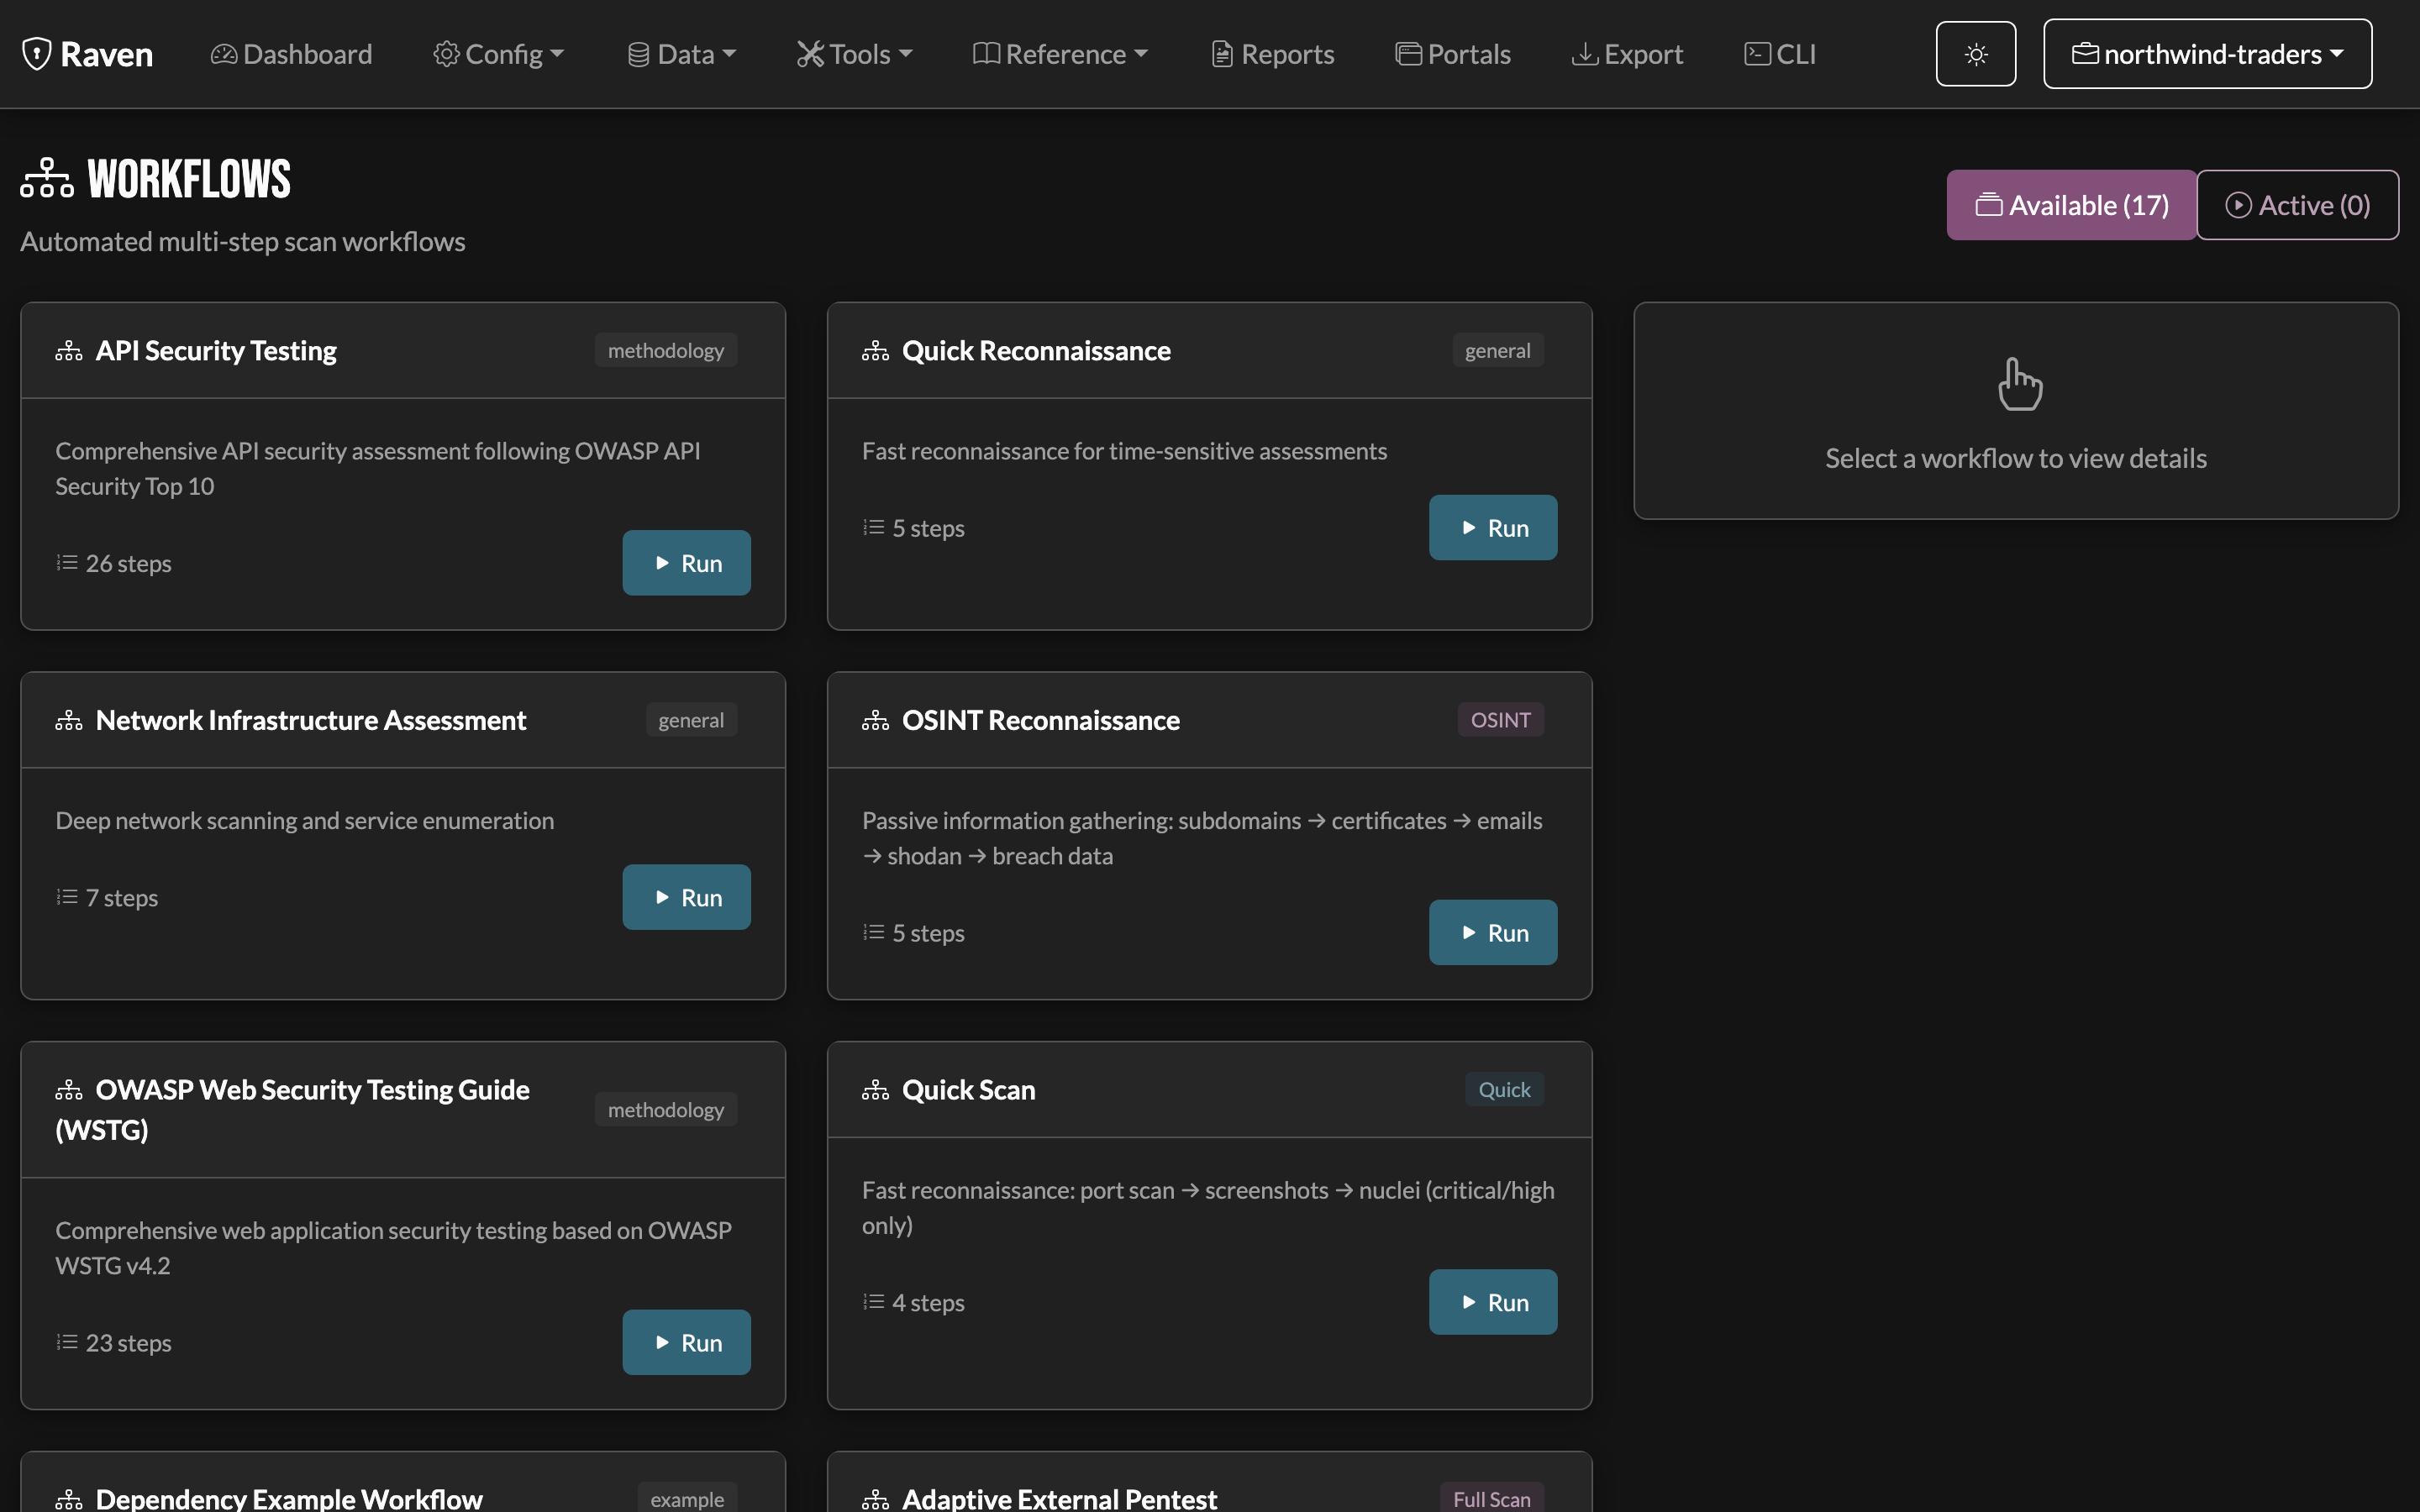The height and width of the screenshot is (1512, 2420).
Task: Click the 7 steps list icon
Action: [67, 897]
